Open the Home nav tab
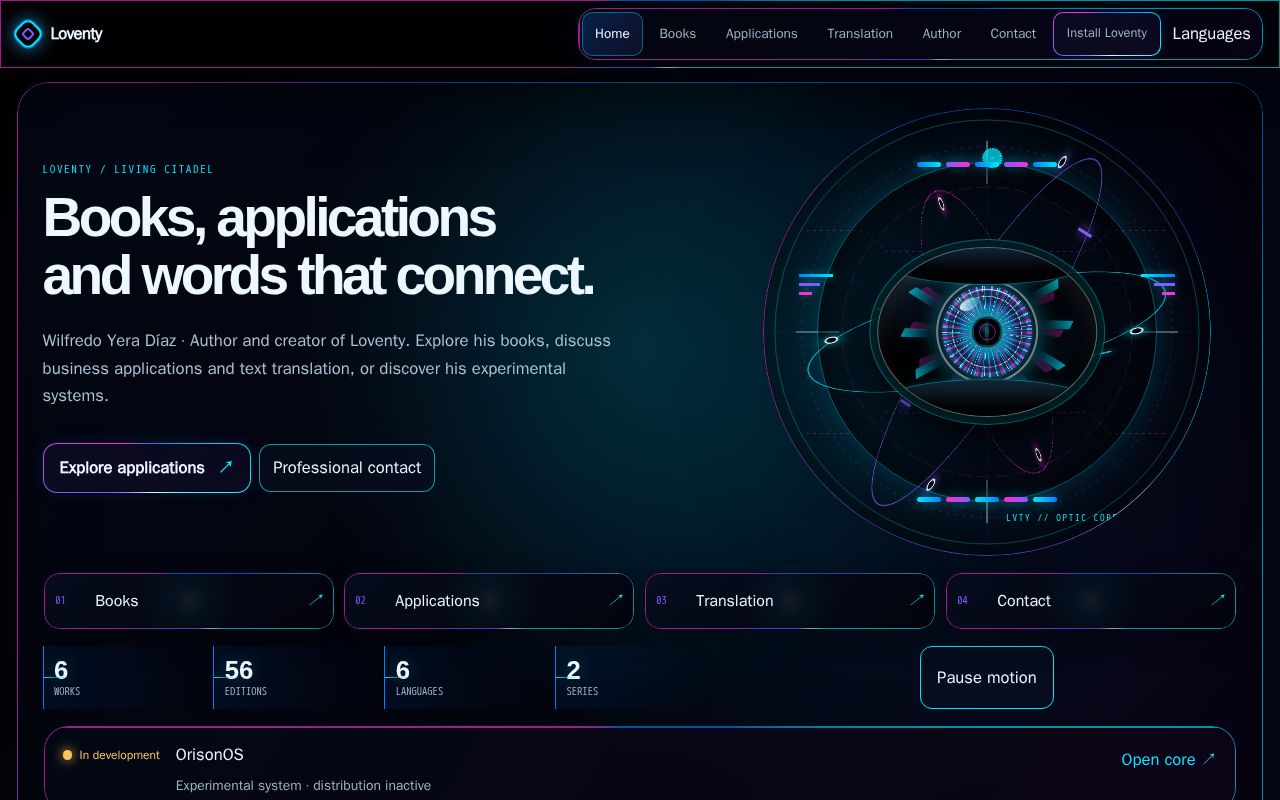Viewport: 1280px width, 800px height. tap(612, 34)
